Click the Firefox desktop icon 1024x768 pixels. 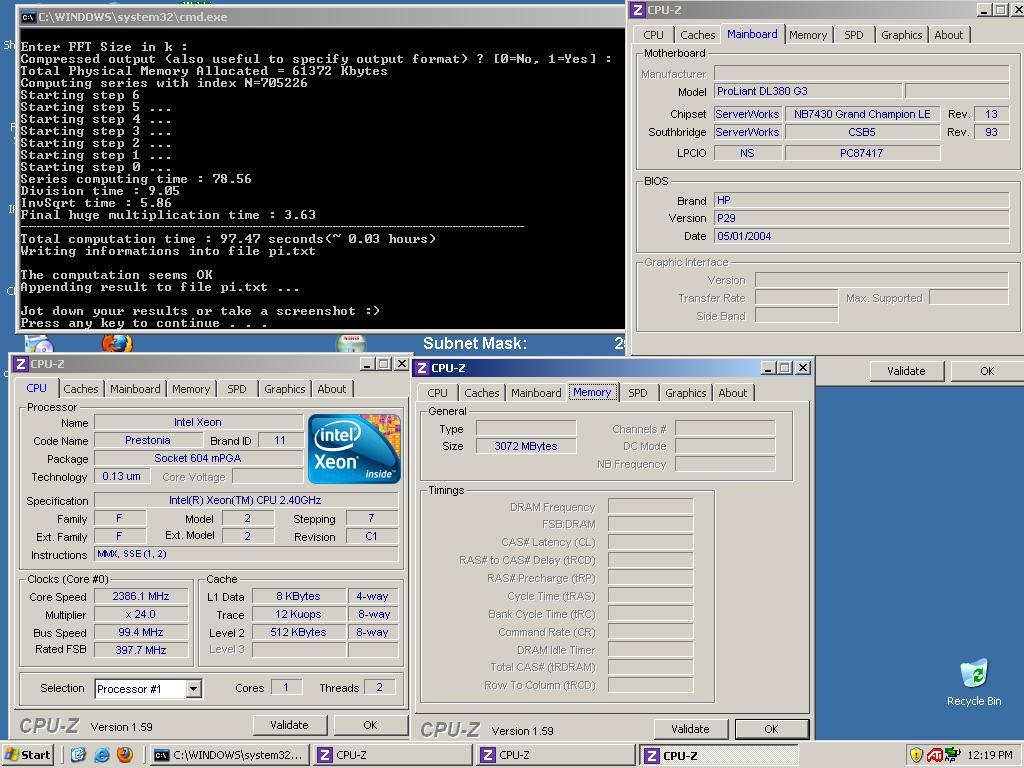pos(117,344)
